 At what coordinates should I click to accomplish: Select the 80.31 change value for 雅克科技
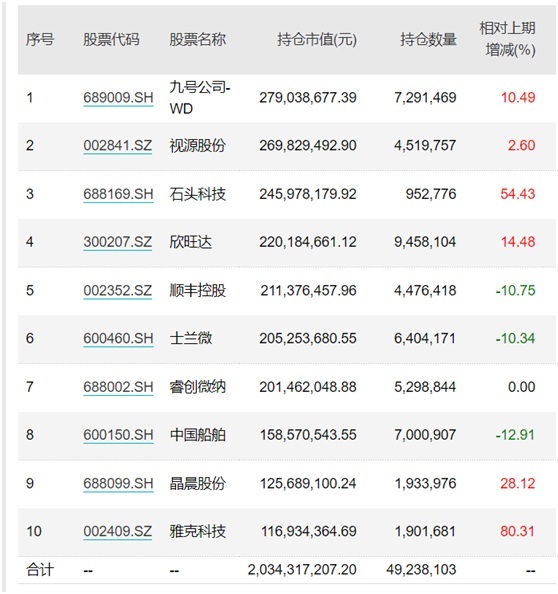[x=517, y=531]
